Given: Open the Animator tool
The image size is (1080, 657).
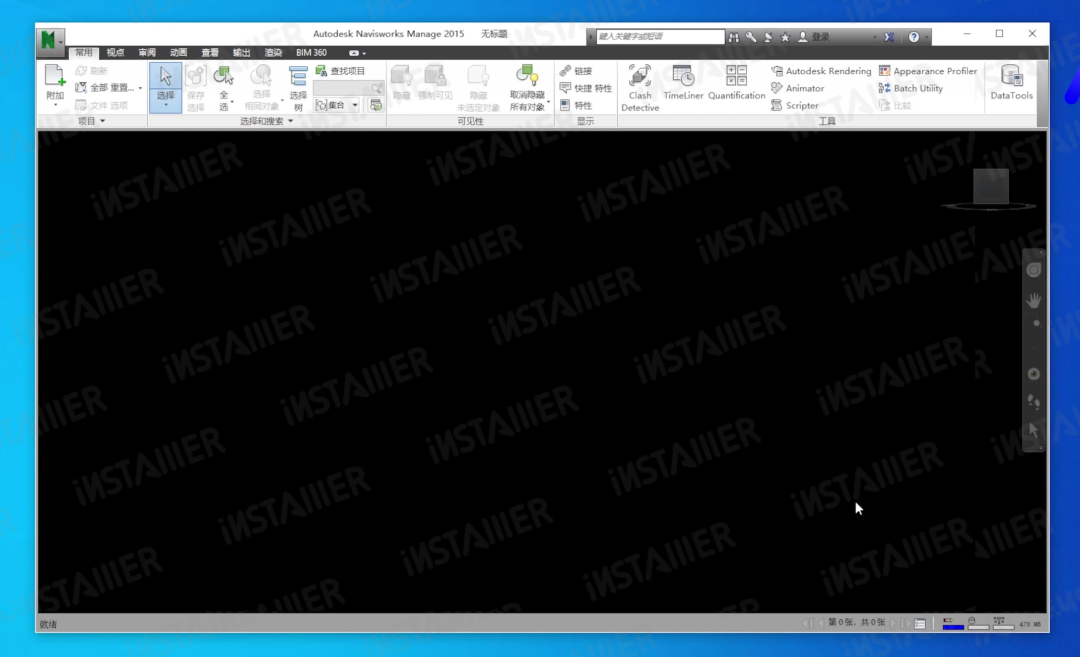Looking at the screenshot, I should [798, 88].
